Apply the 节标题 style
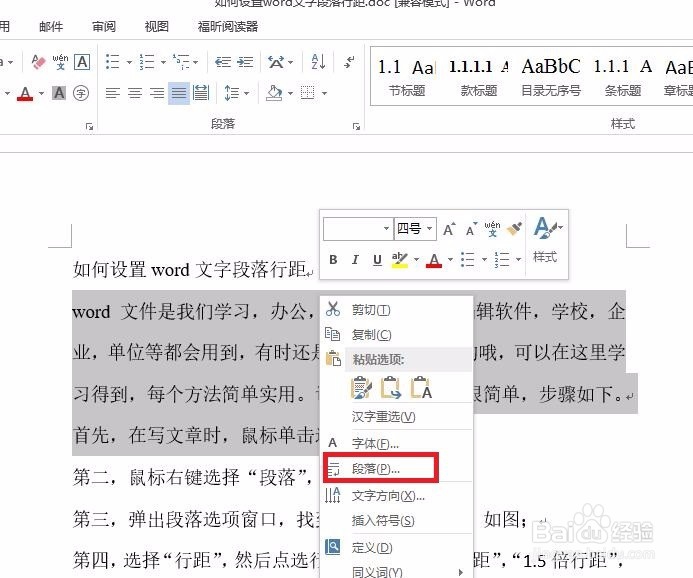 click(407, 76)
